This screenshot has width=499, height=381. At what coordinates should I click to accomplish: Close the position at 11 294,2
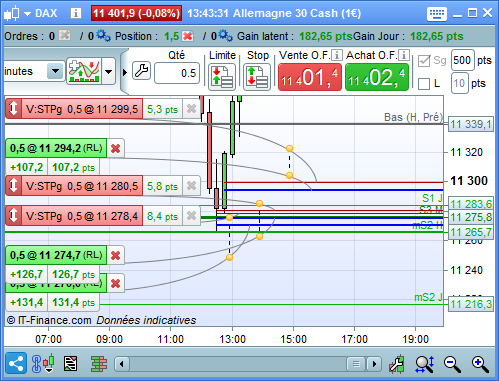115,148
